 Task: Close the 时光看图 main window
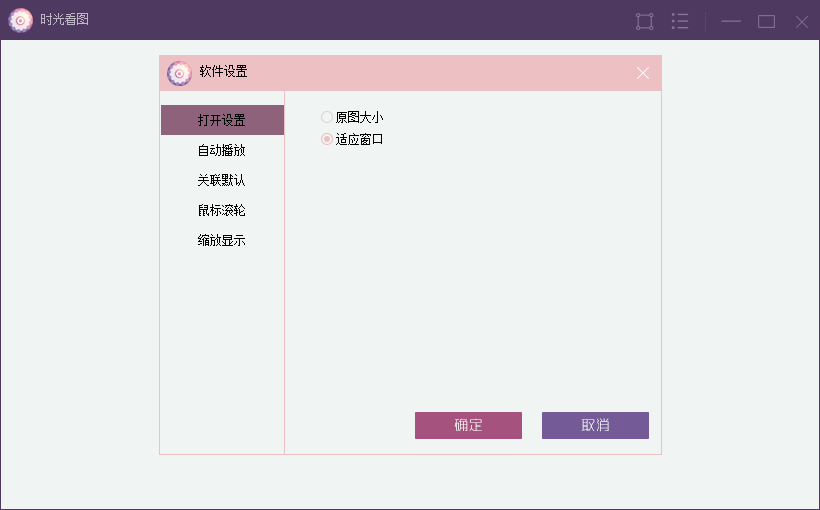point(802,21)
